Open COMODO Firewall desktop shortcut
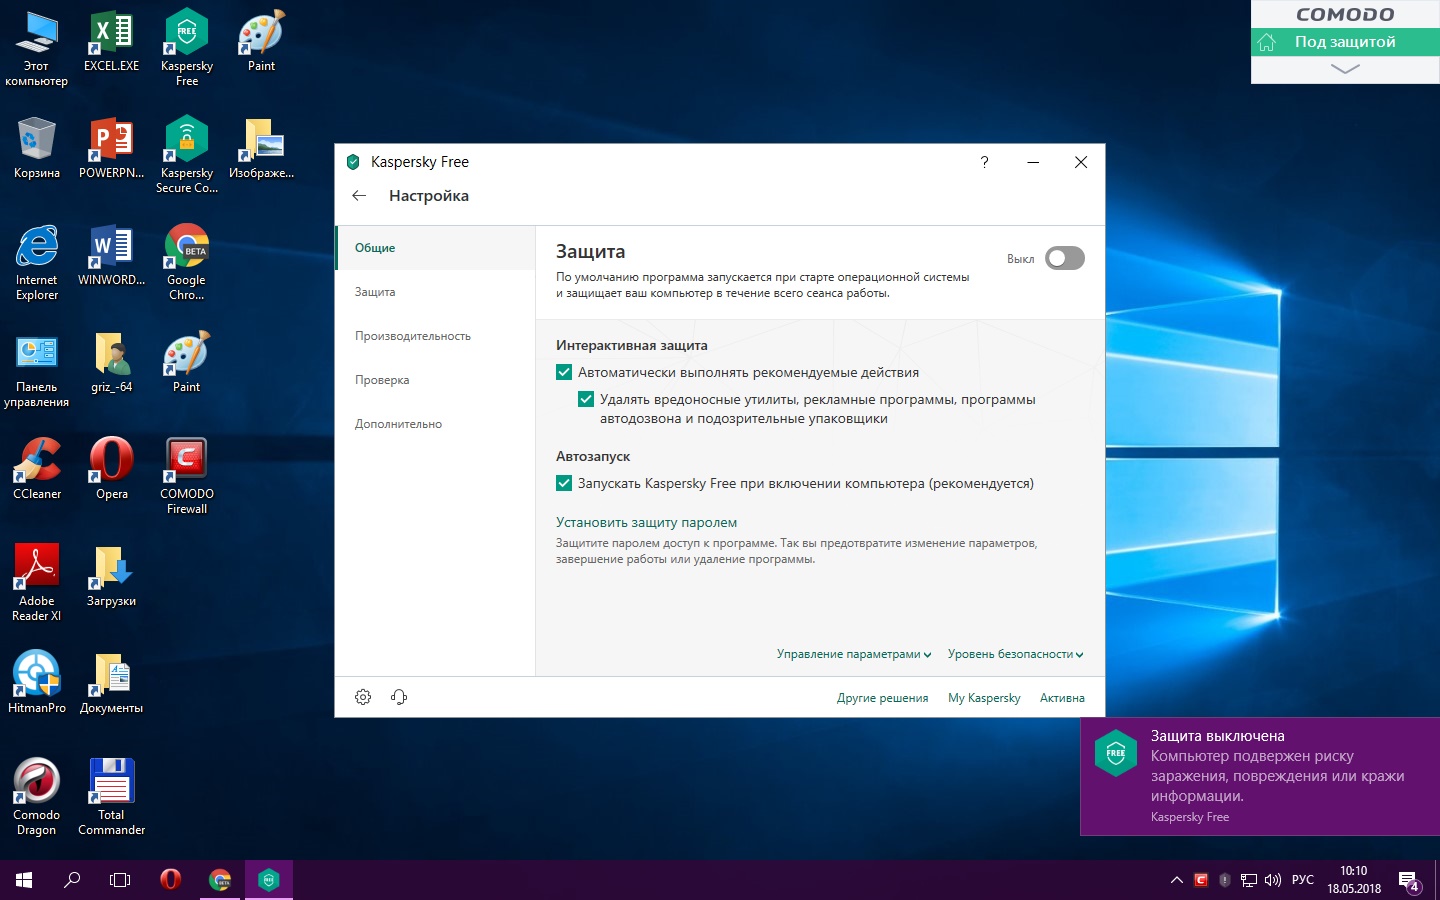This screenshot has width=1440, height=900. point(187,475)
